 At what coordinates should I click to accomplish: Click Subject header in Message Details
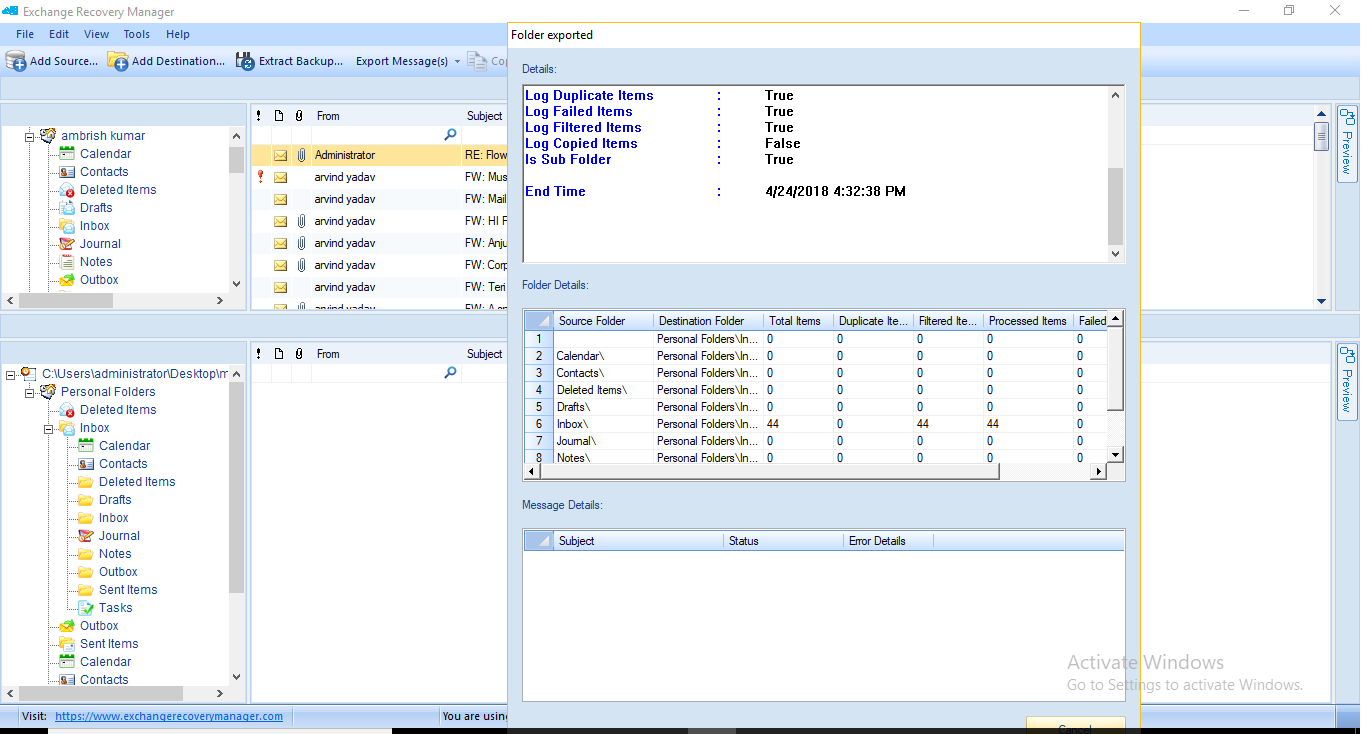click(638, 541)
